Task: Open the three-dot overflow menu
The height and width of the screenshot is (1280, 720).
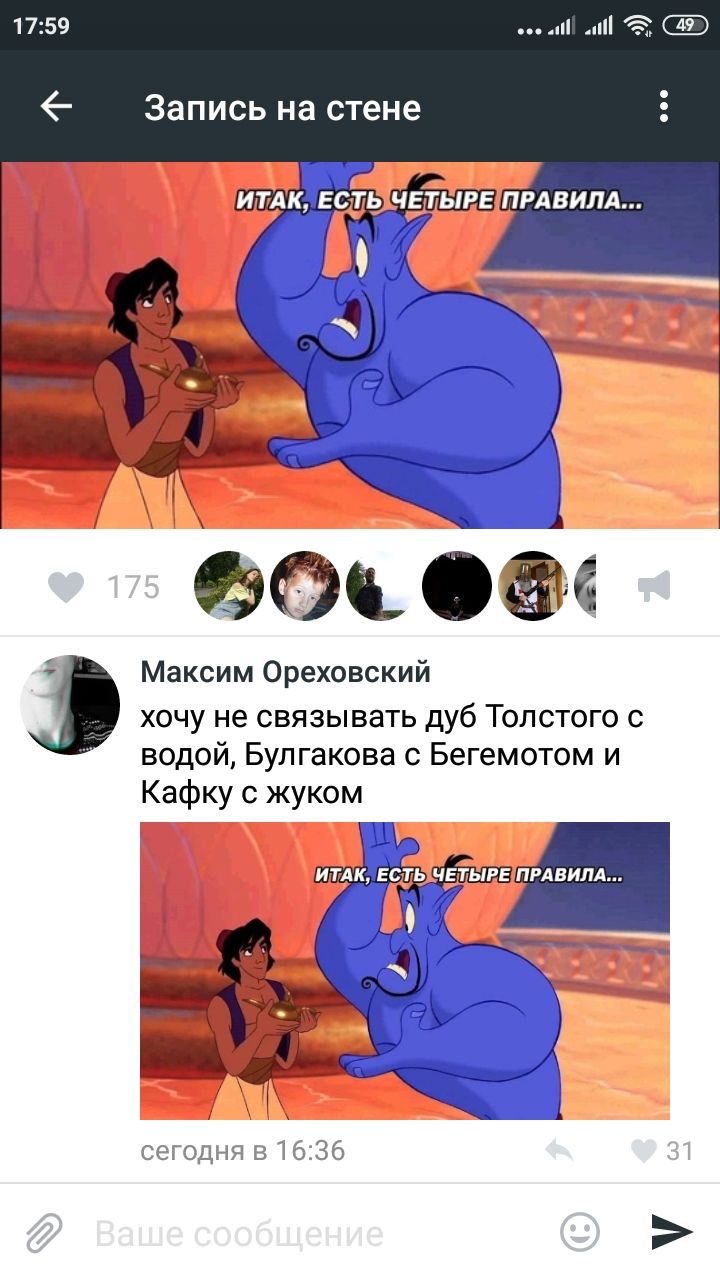Action: [x=663, y=106]
